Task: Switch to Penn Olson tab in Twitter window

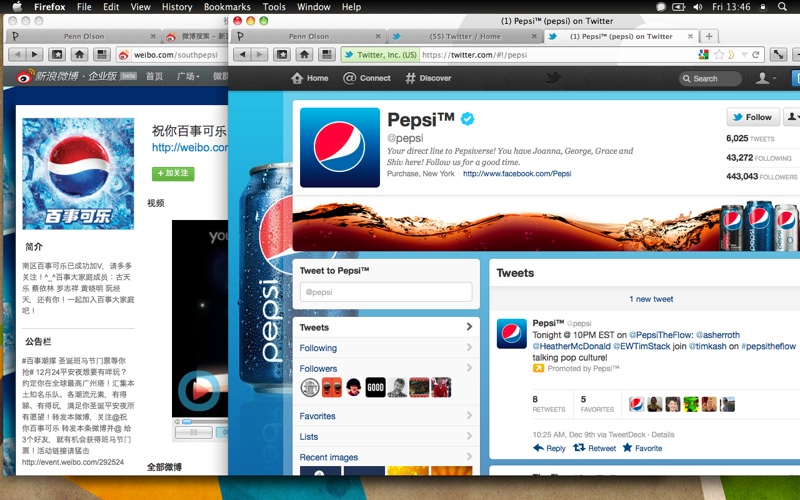Action: pyautogui.click(x=308, y=36)
